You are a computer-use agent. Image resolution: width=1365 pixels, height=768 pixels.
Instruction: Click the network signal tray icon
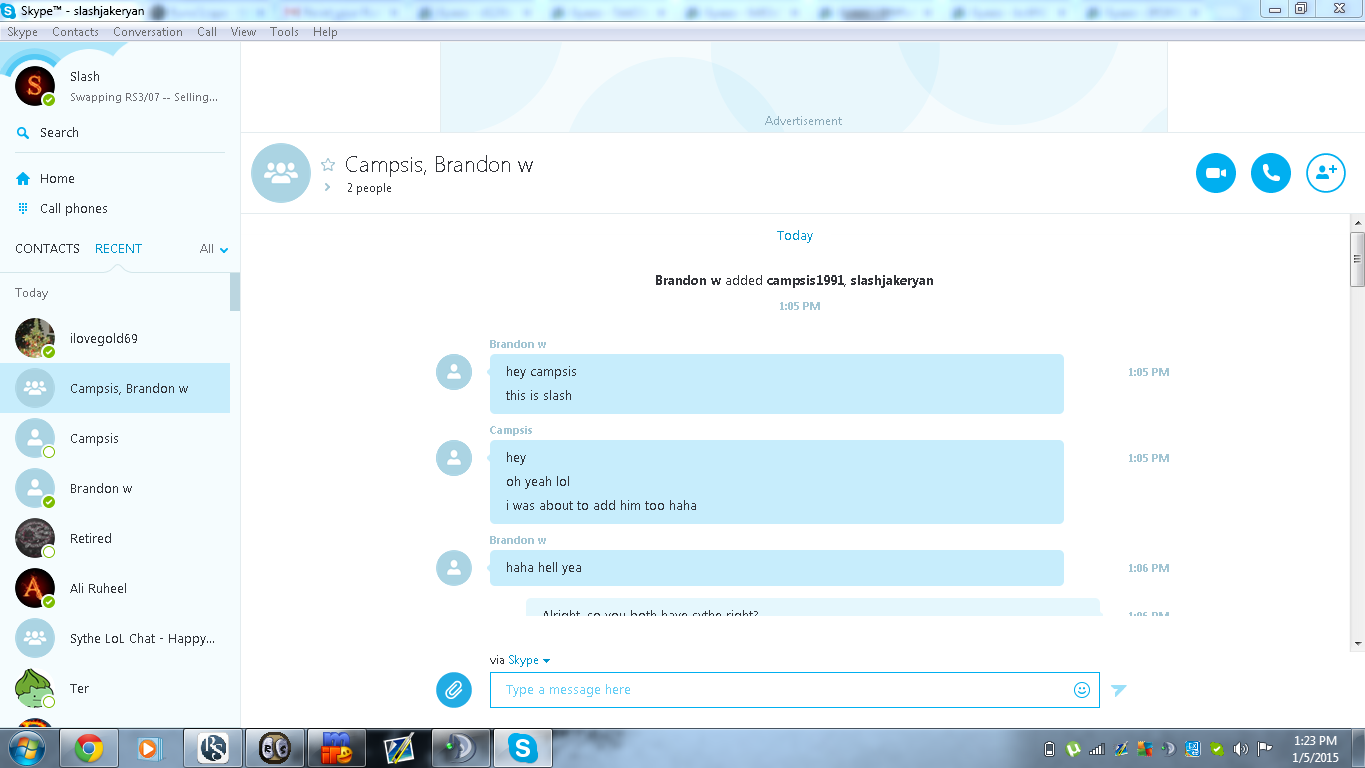[x=1097, y=748]
